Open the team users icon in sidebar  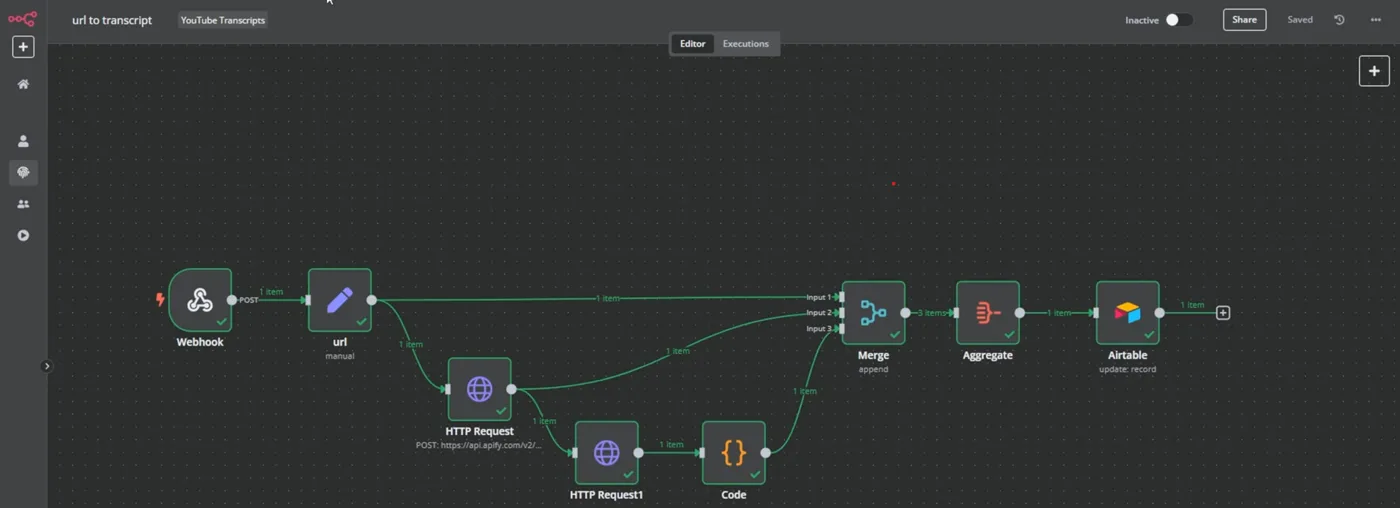tap(23, 204)
